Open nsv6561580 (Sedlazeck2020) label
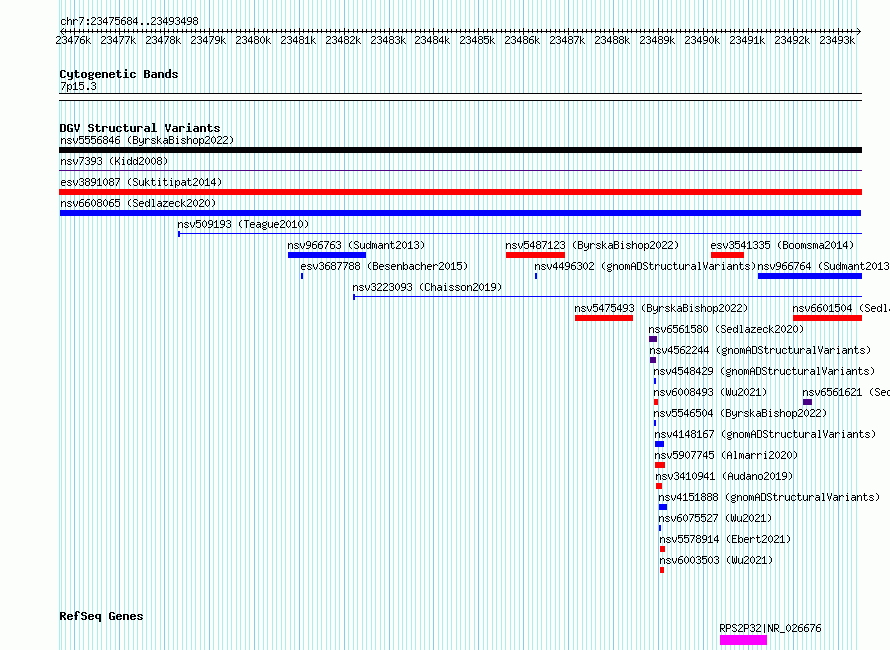 tap(726, 329)
